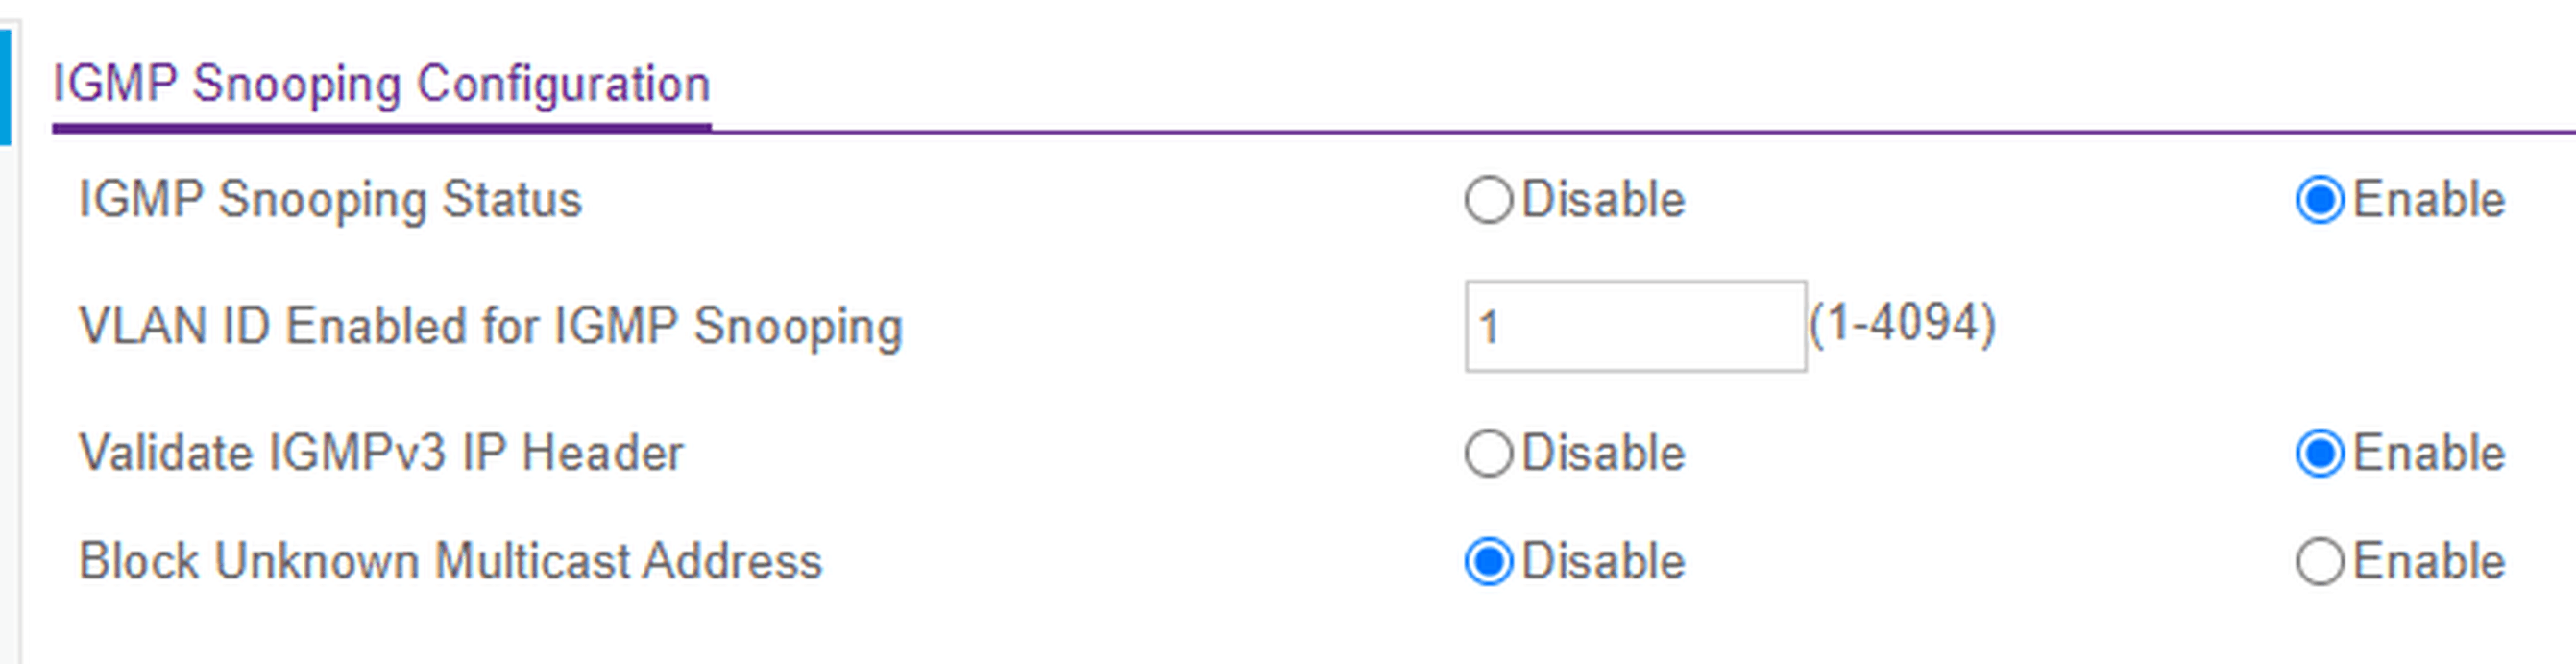Screen dimensions: 2576x664
Task: Select Disable radio for Validate IGMPv3 IP Header
Action: [x=1488, y=454]
